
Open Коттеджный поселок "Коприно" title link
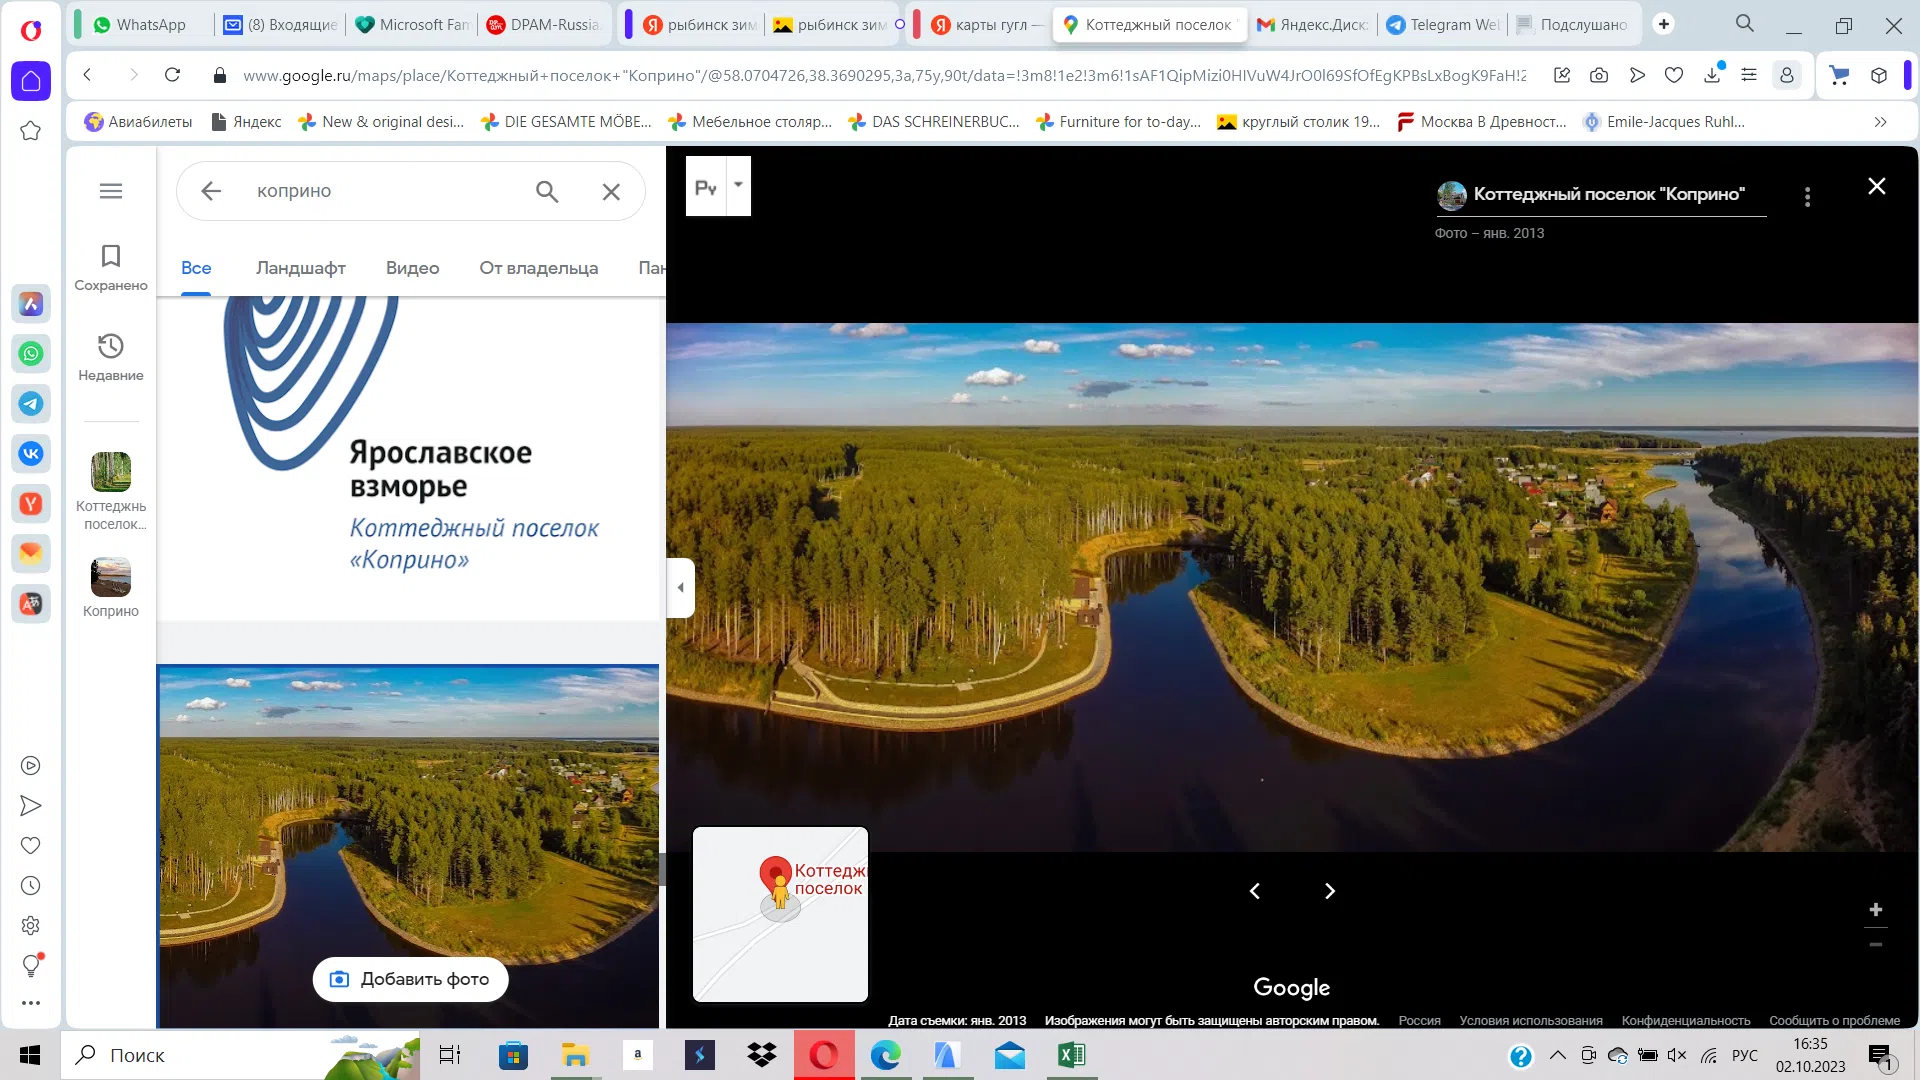tap(1609, 194)
